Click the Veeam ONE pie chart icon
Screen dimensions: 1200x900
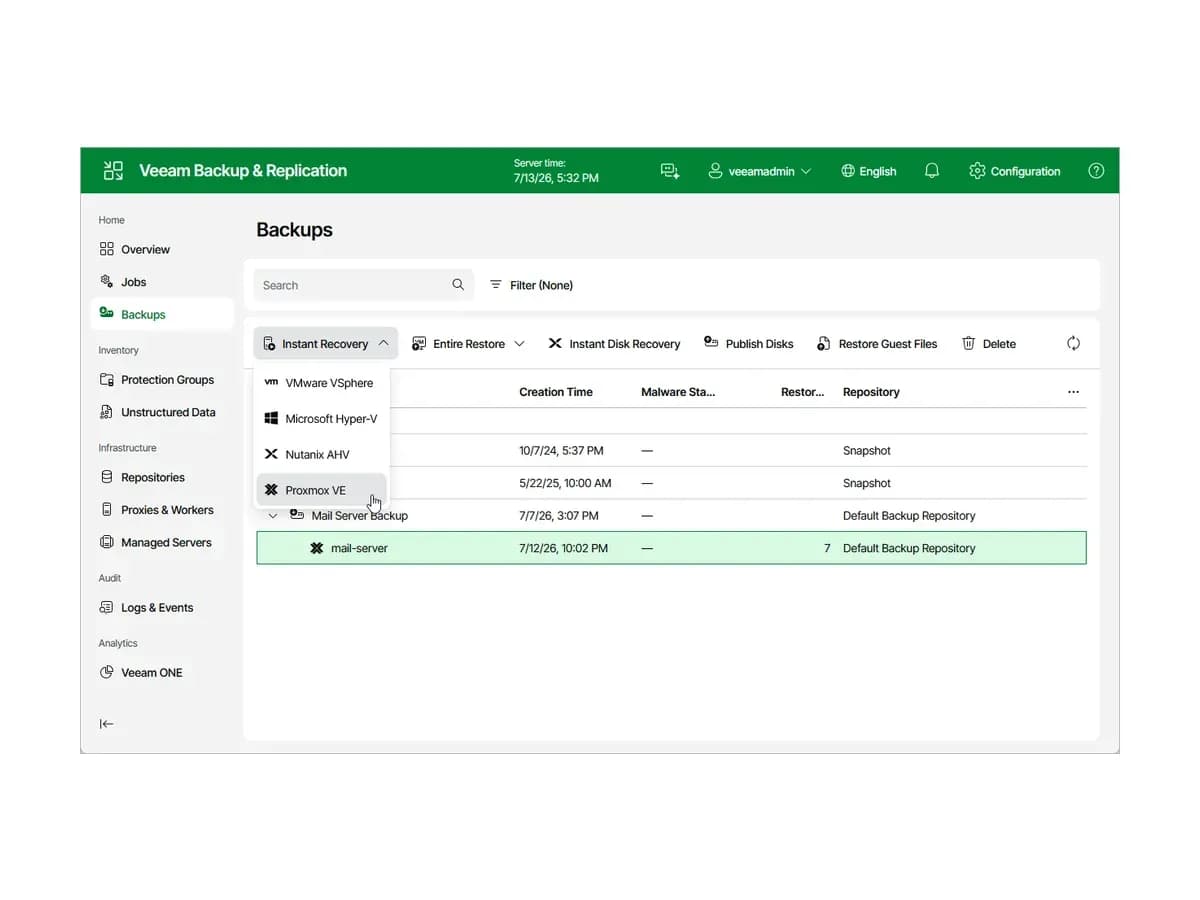coord(107,673)
